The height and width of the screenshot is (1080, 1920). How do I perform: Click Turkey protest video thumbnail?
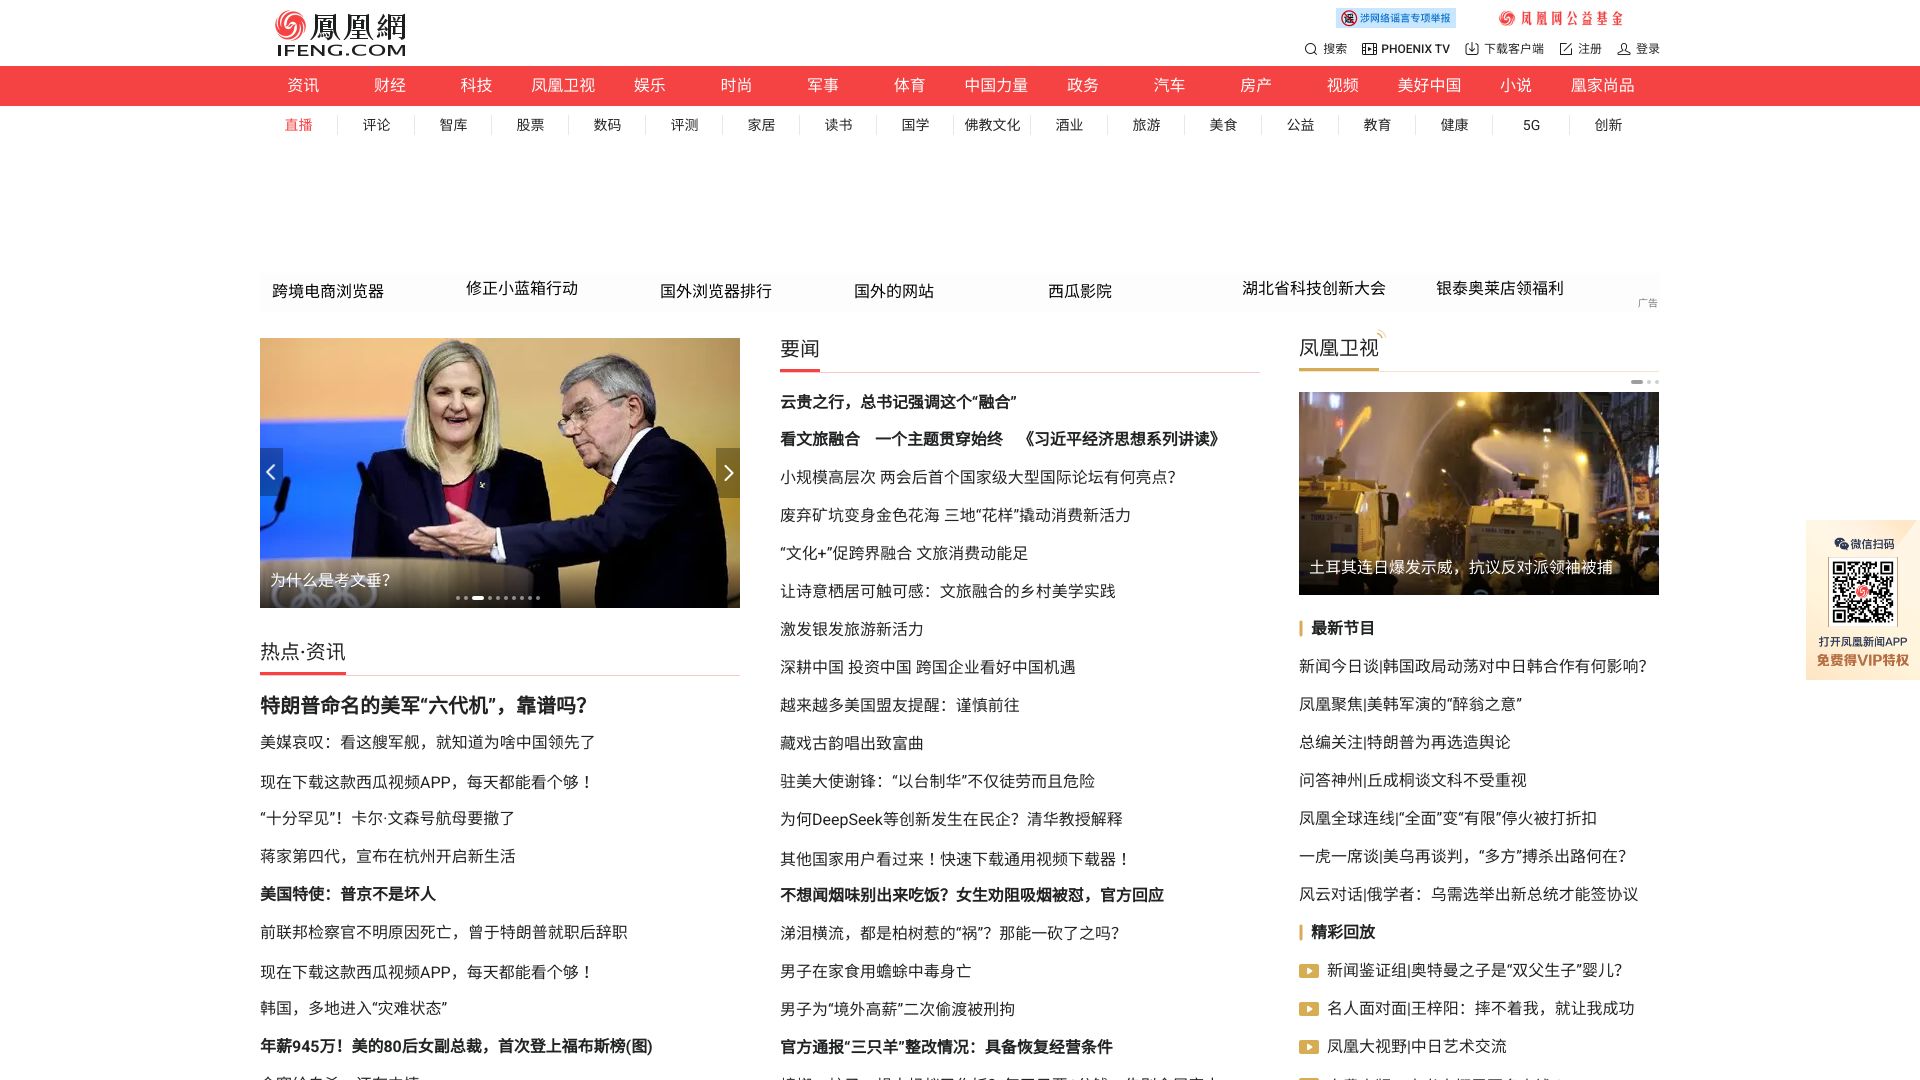click(1478, 493)
